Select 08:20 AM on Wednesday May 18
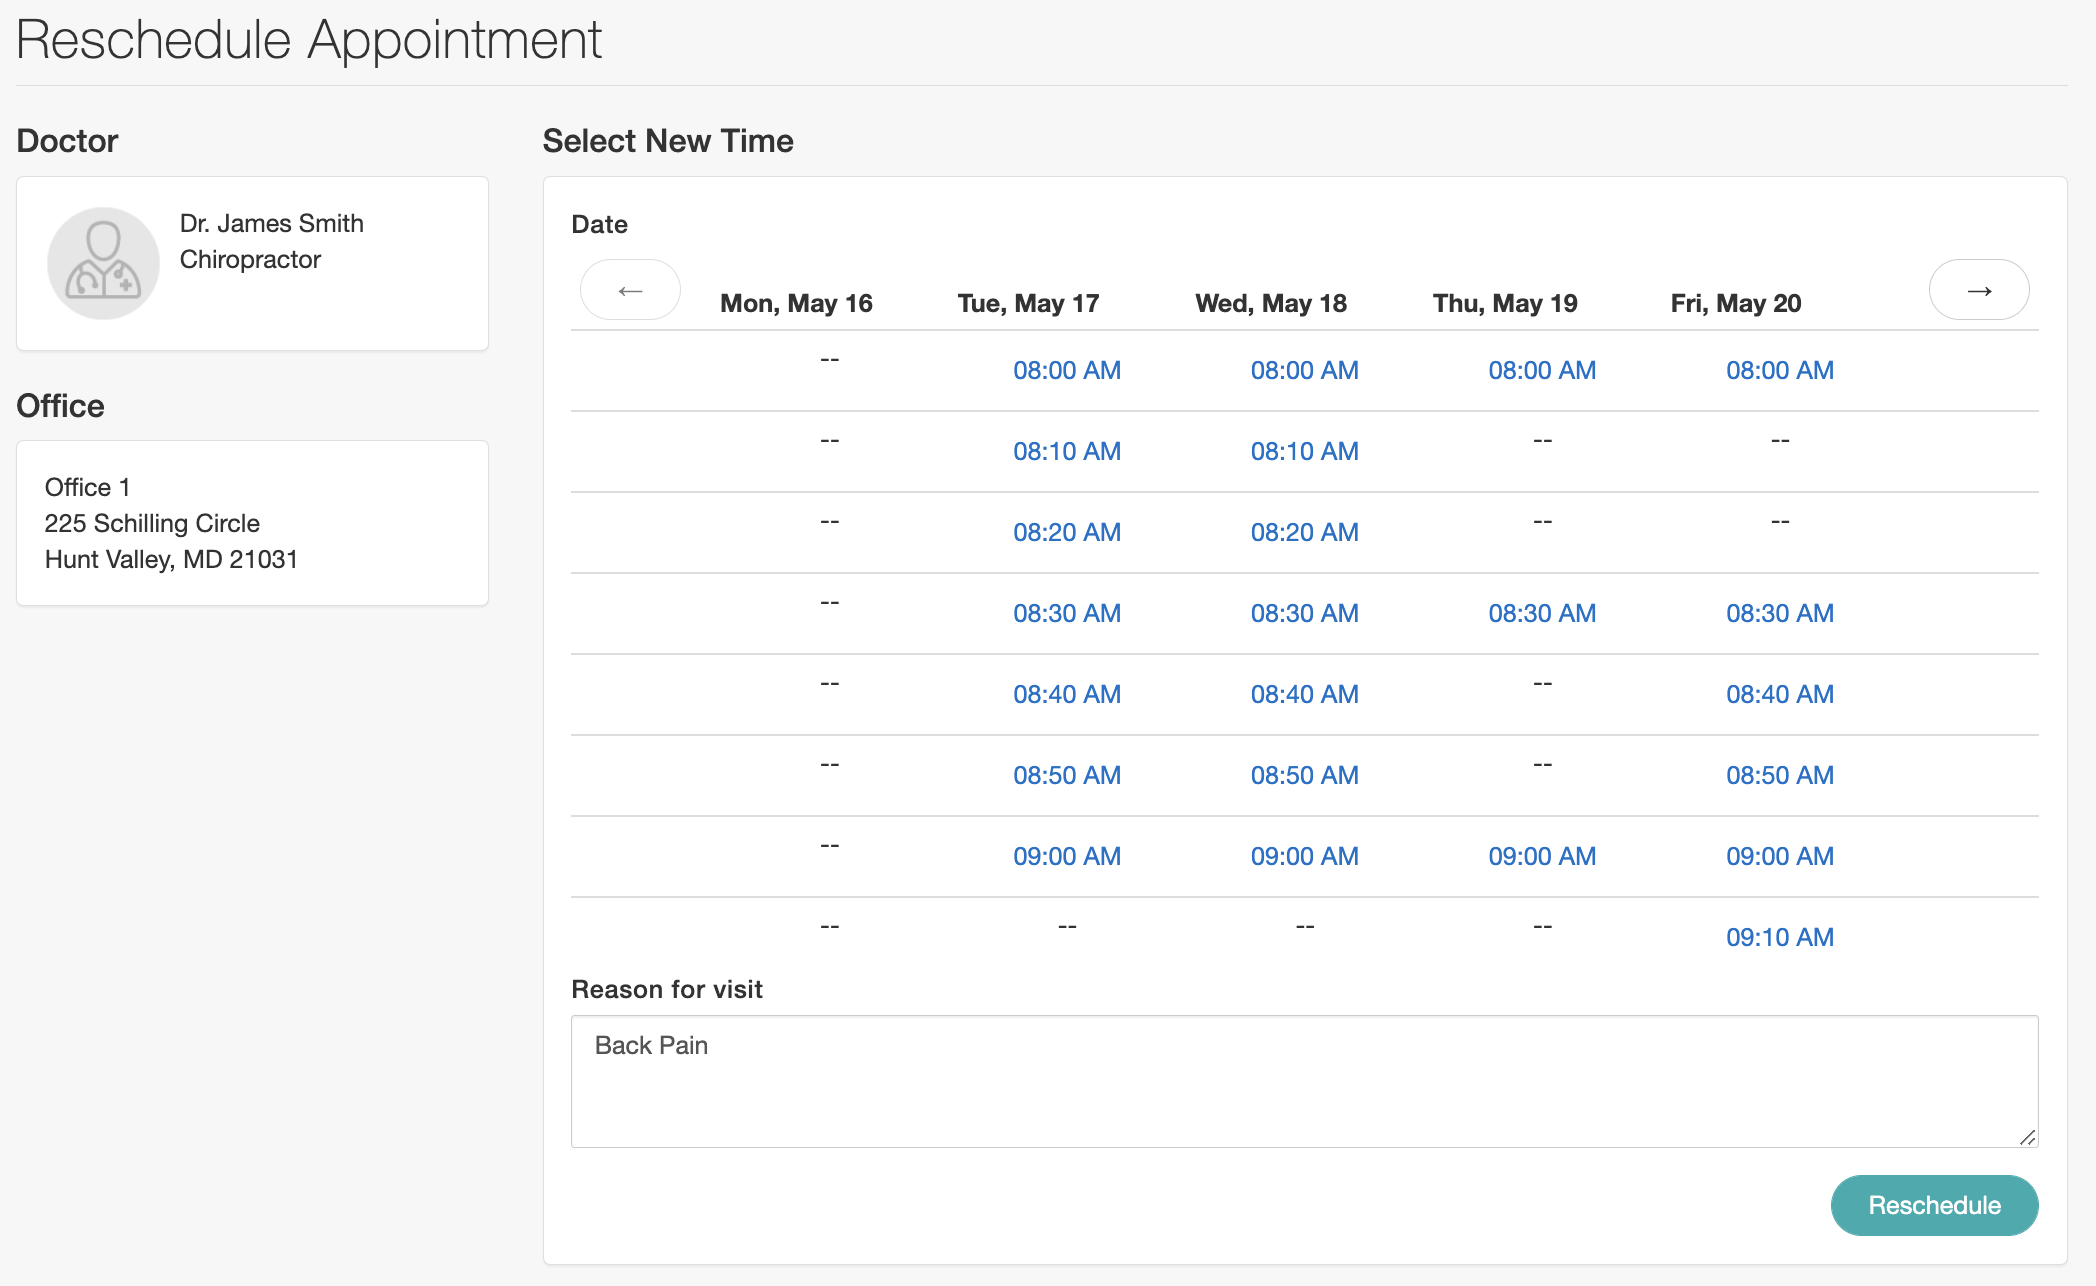2096x1286 pixels. point(1304,532)
